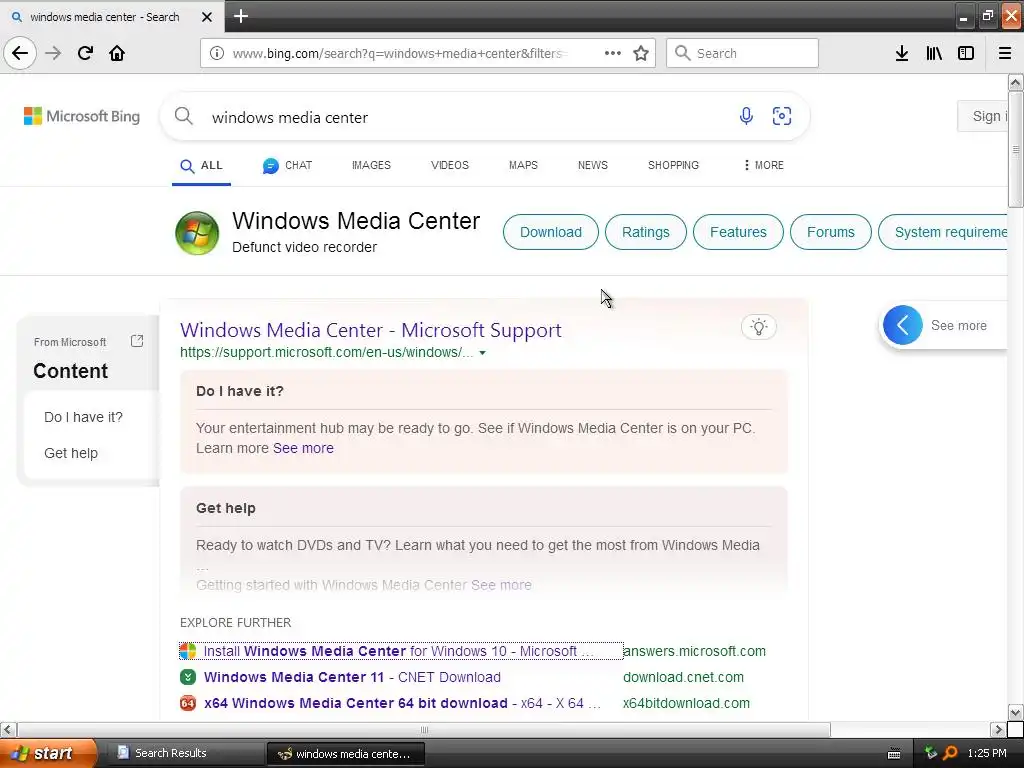
Task: Click the Ratings pill button
Action: tap(645, 232)
